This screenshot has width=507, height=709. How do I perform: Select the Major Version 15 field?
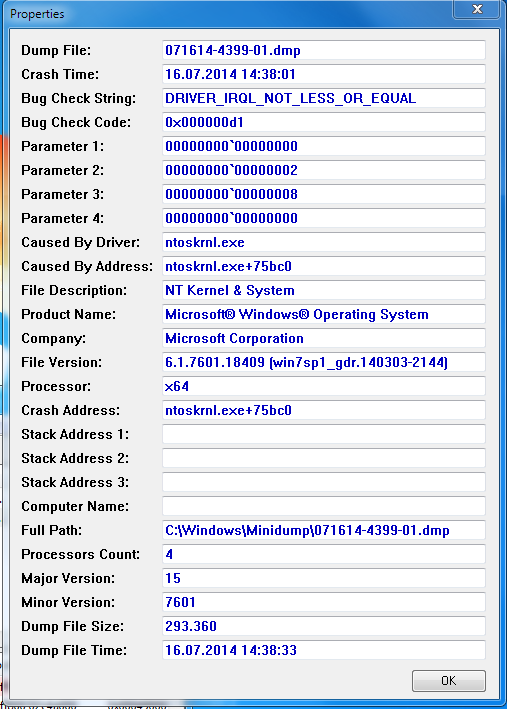324,578
